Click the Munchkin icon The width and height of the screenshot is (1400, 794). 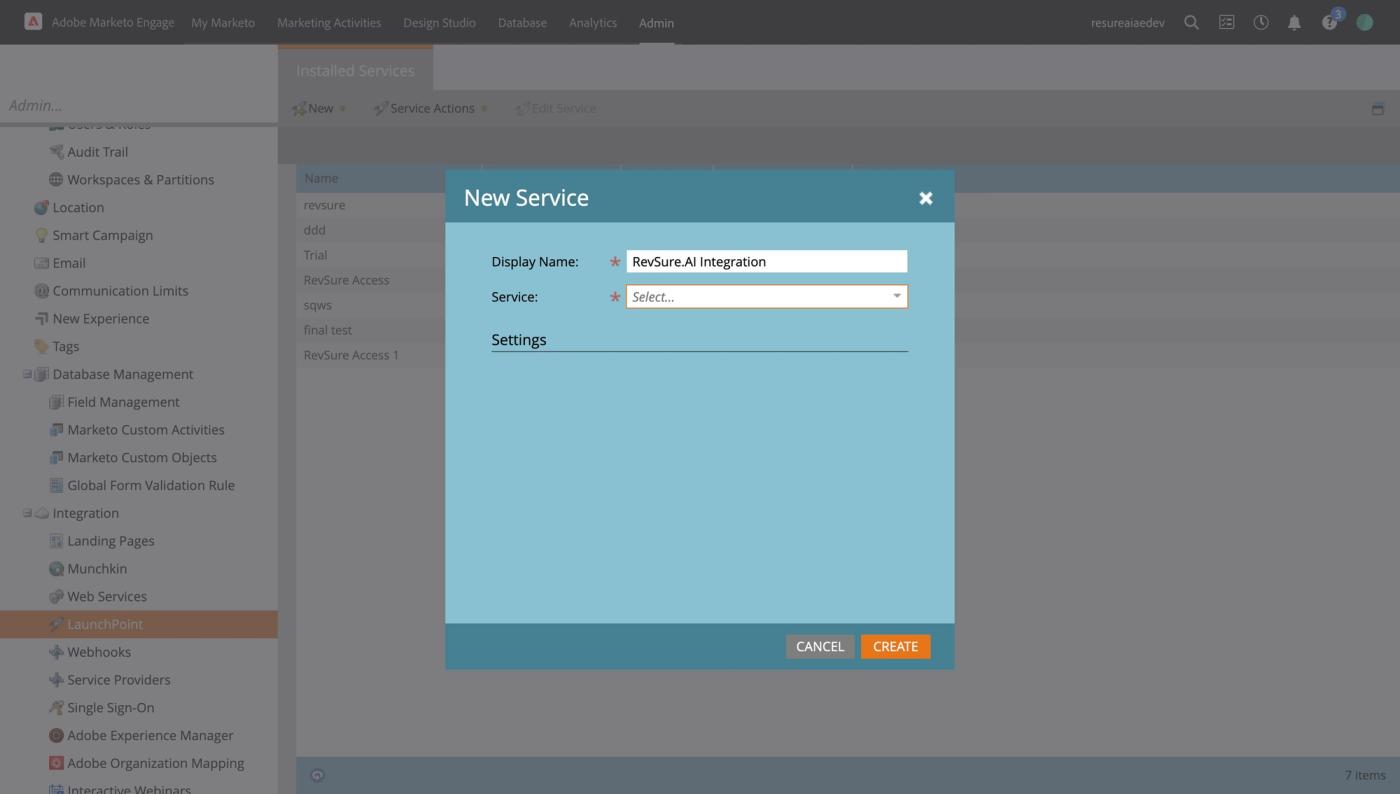coord(56,569)
